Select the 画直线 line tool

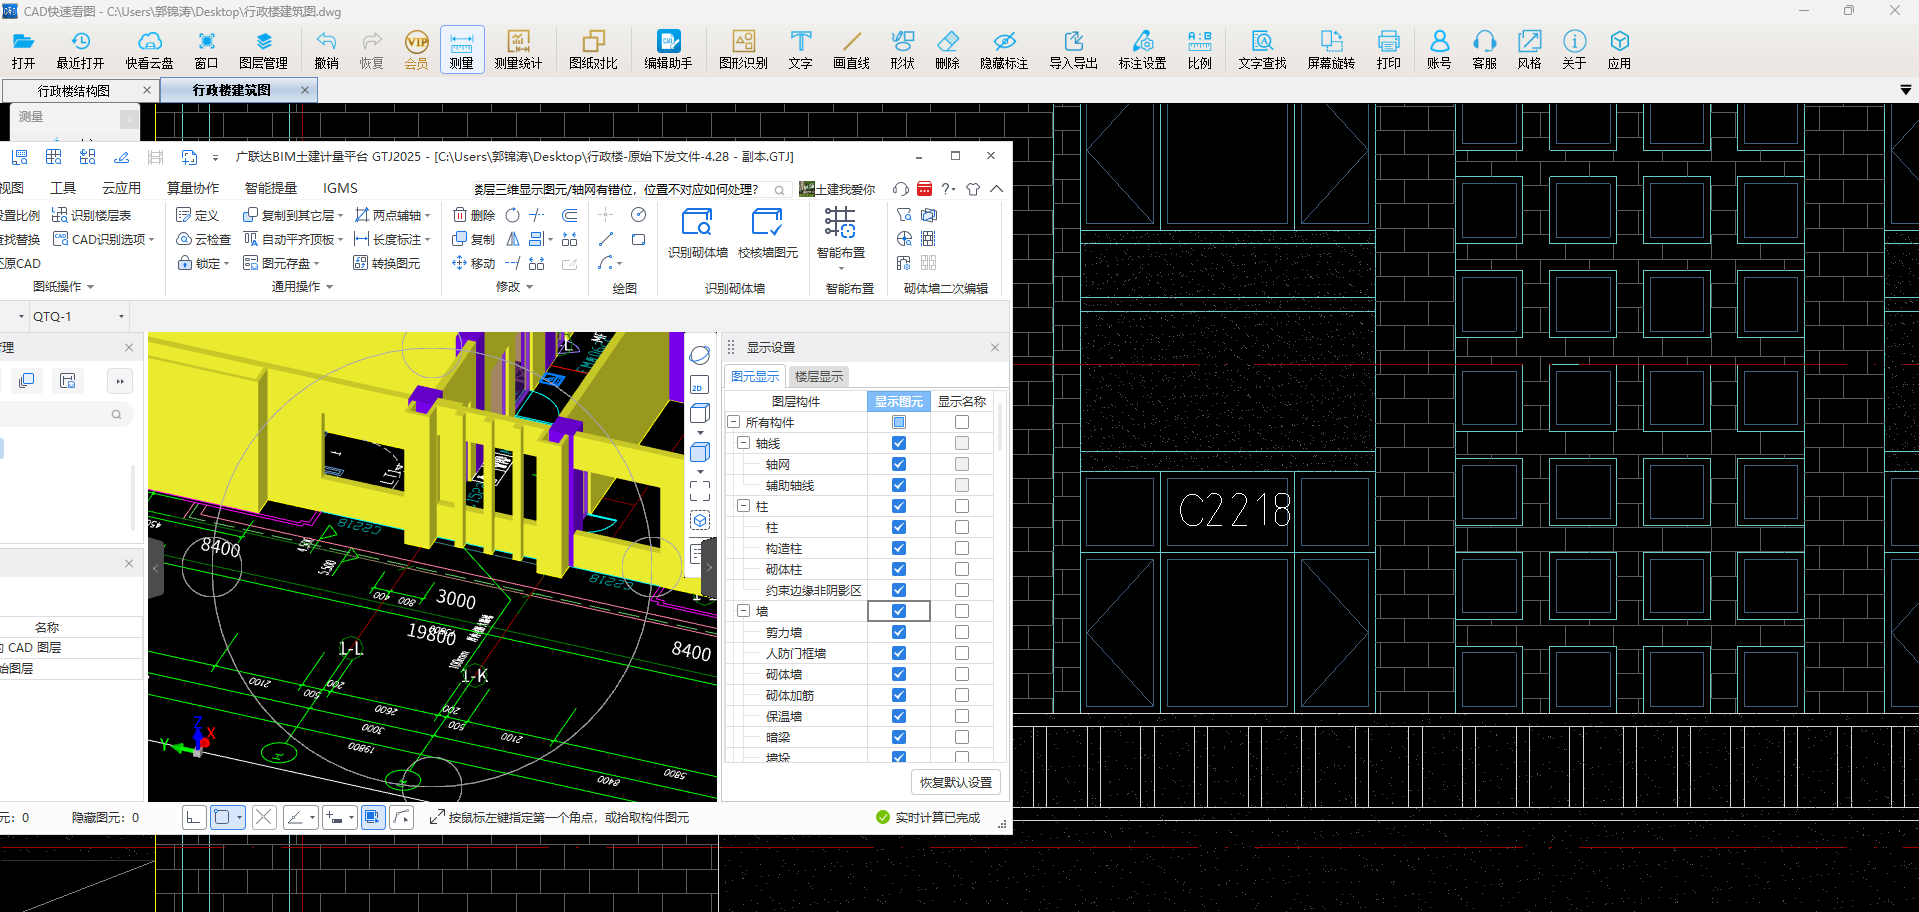point(851,49)
